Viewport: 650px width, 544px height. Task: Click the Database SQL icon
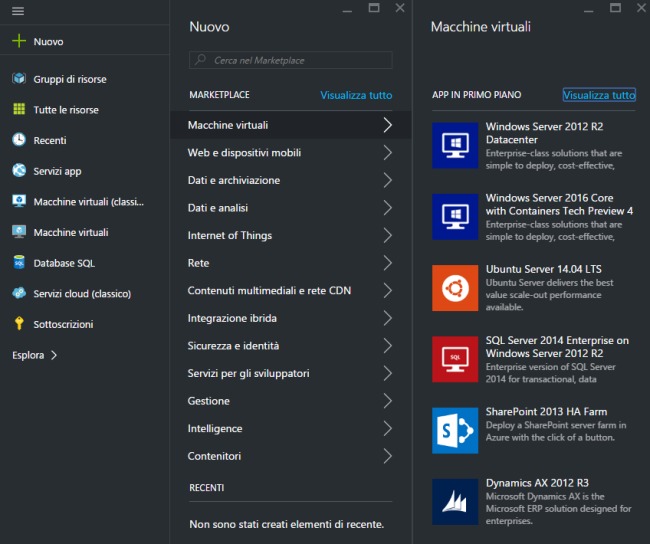[x=19, y=262]
